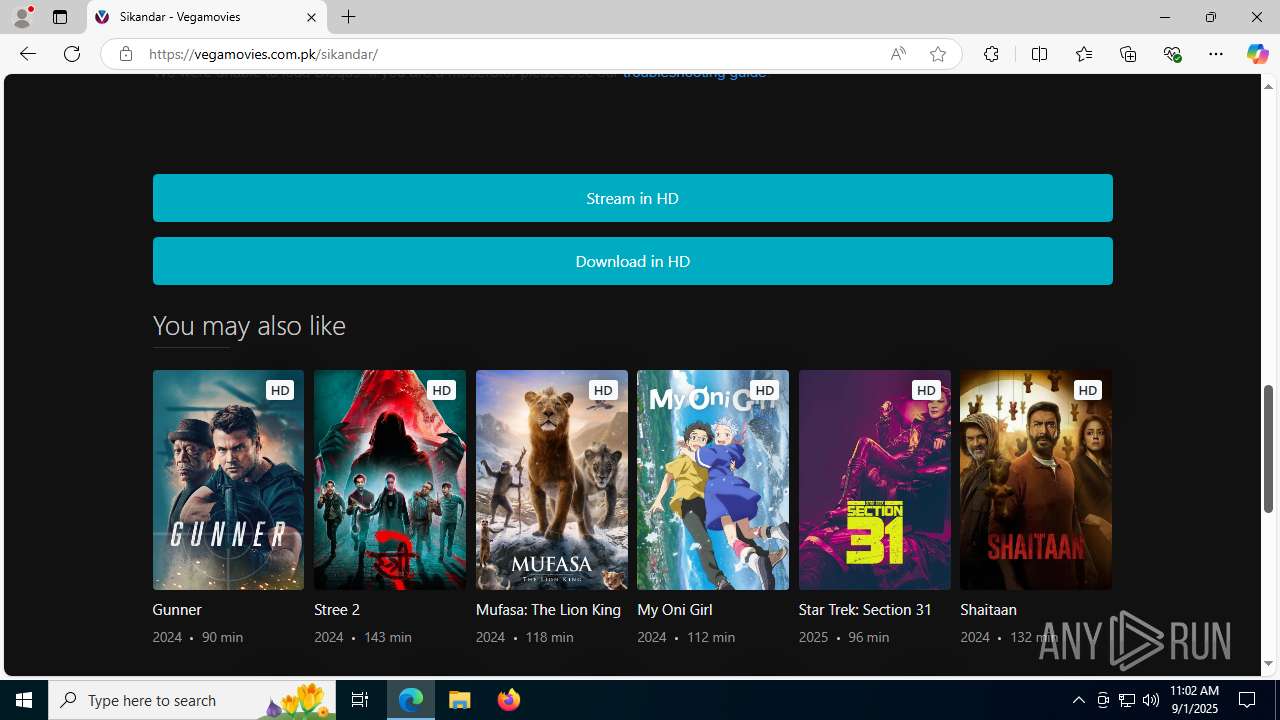Refresh the Vegamovies page

72,54
